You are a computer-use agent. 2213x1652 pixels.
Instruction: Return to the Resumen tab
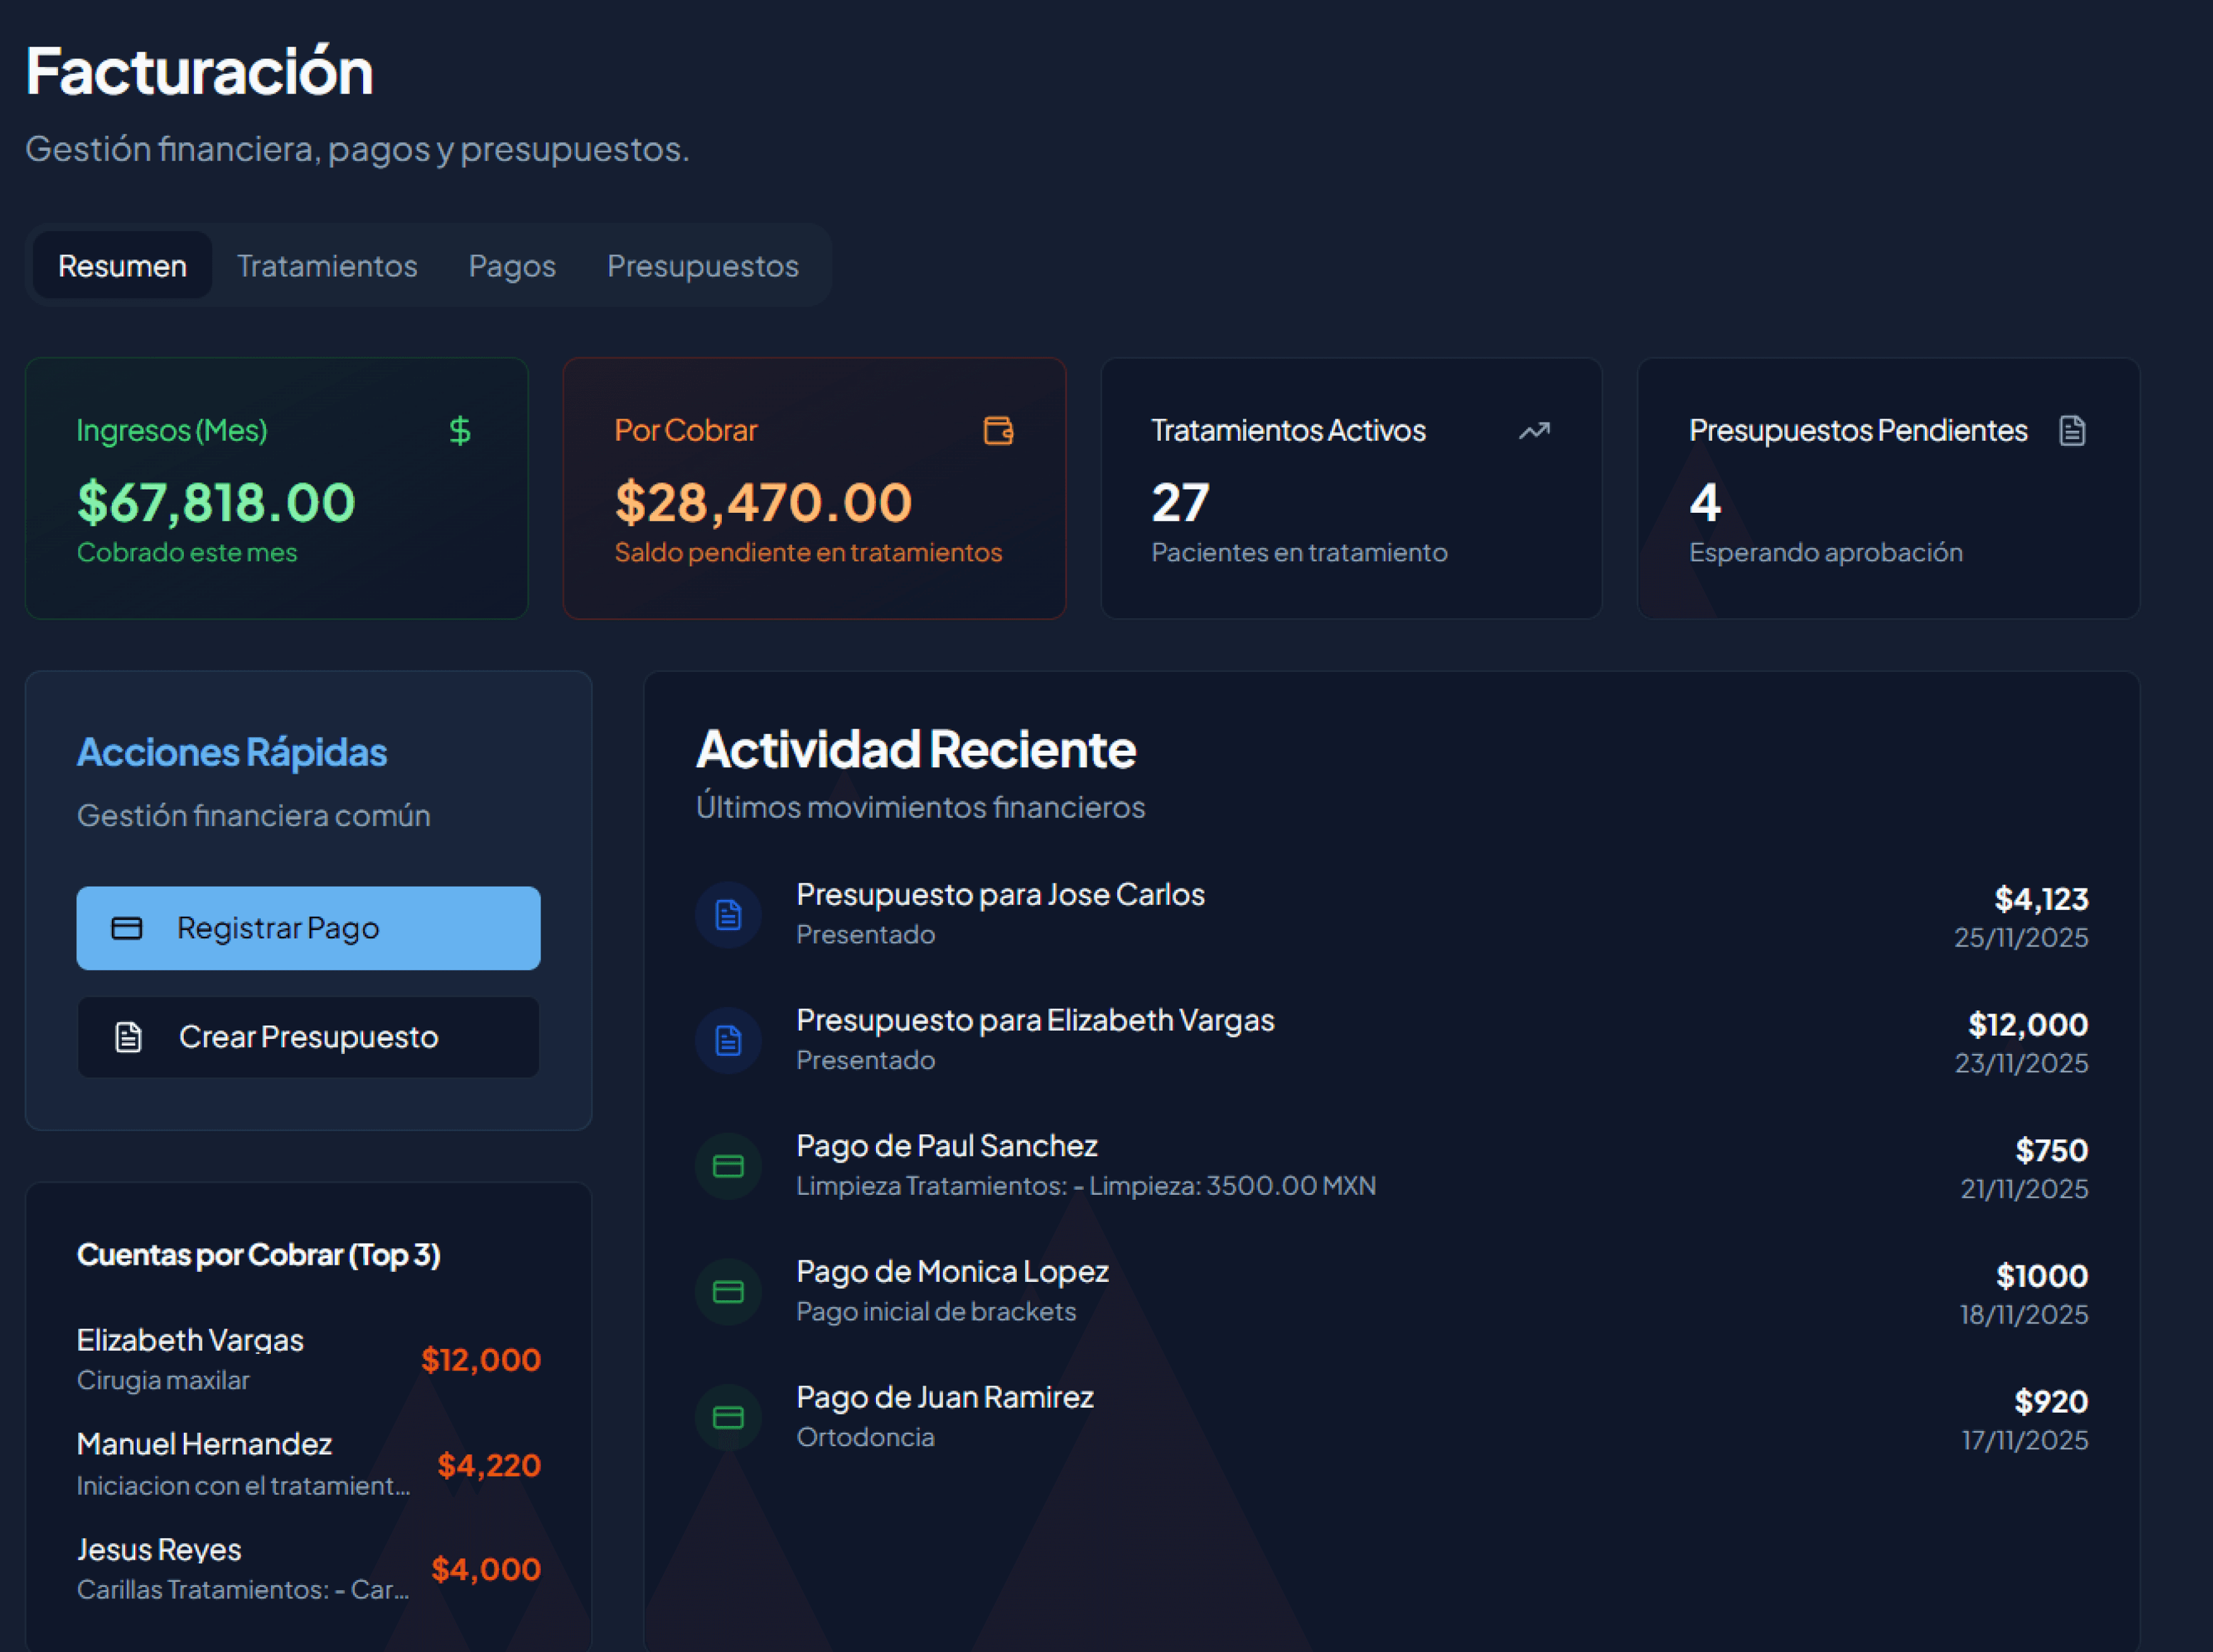coord(121,265)
